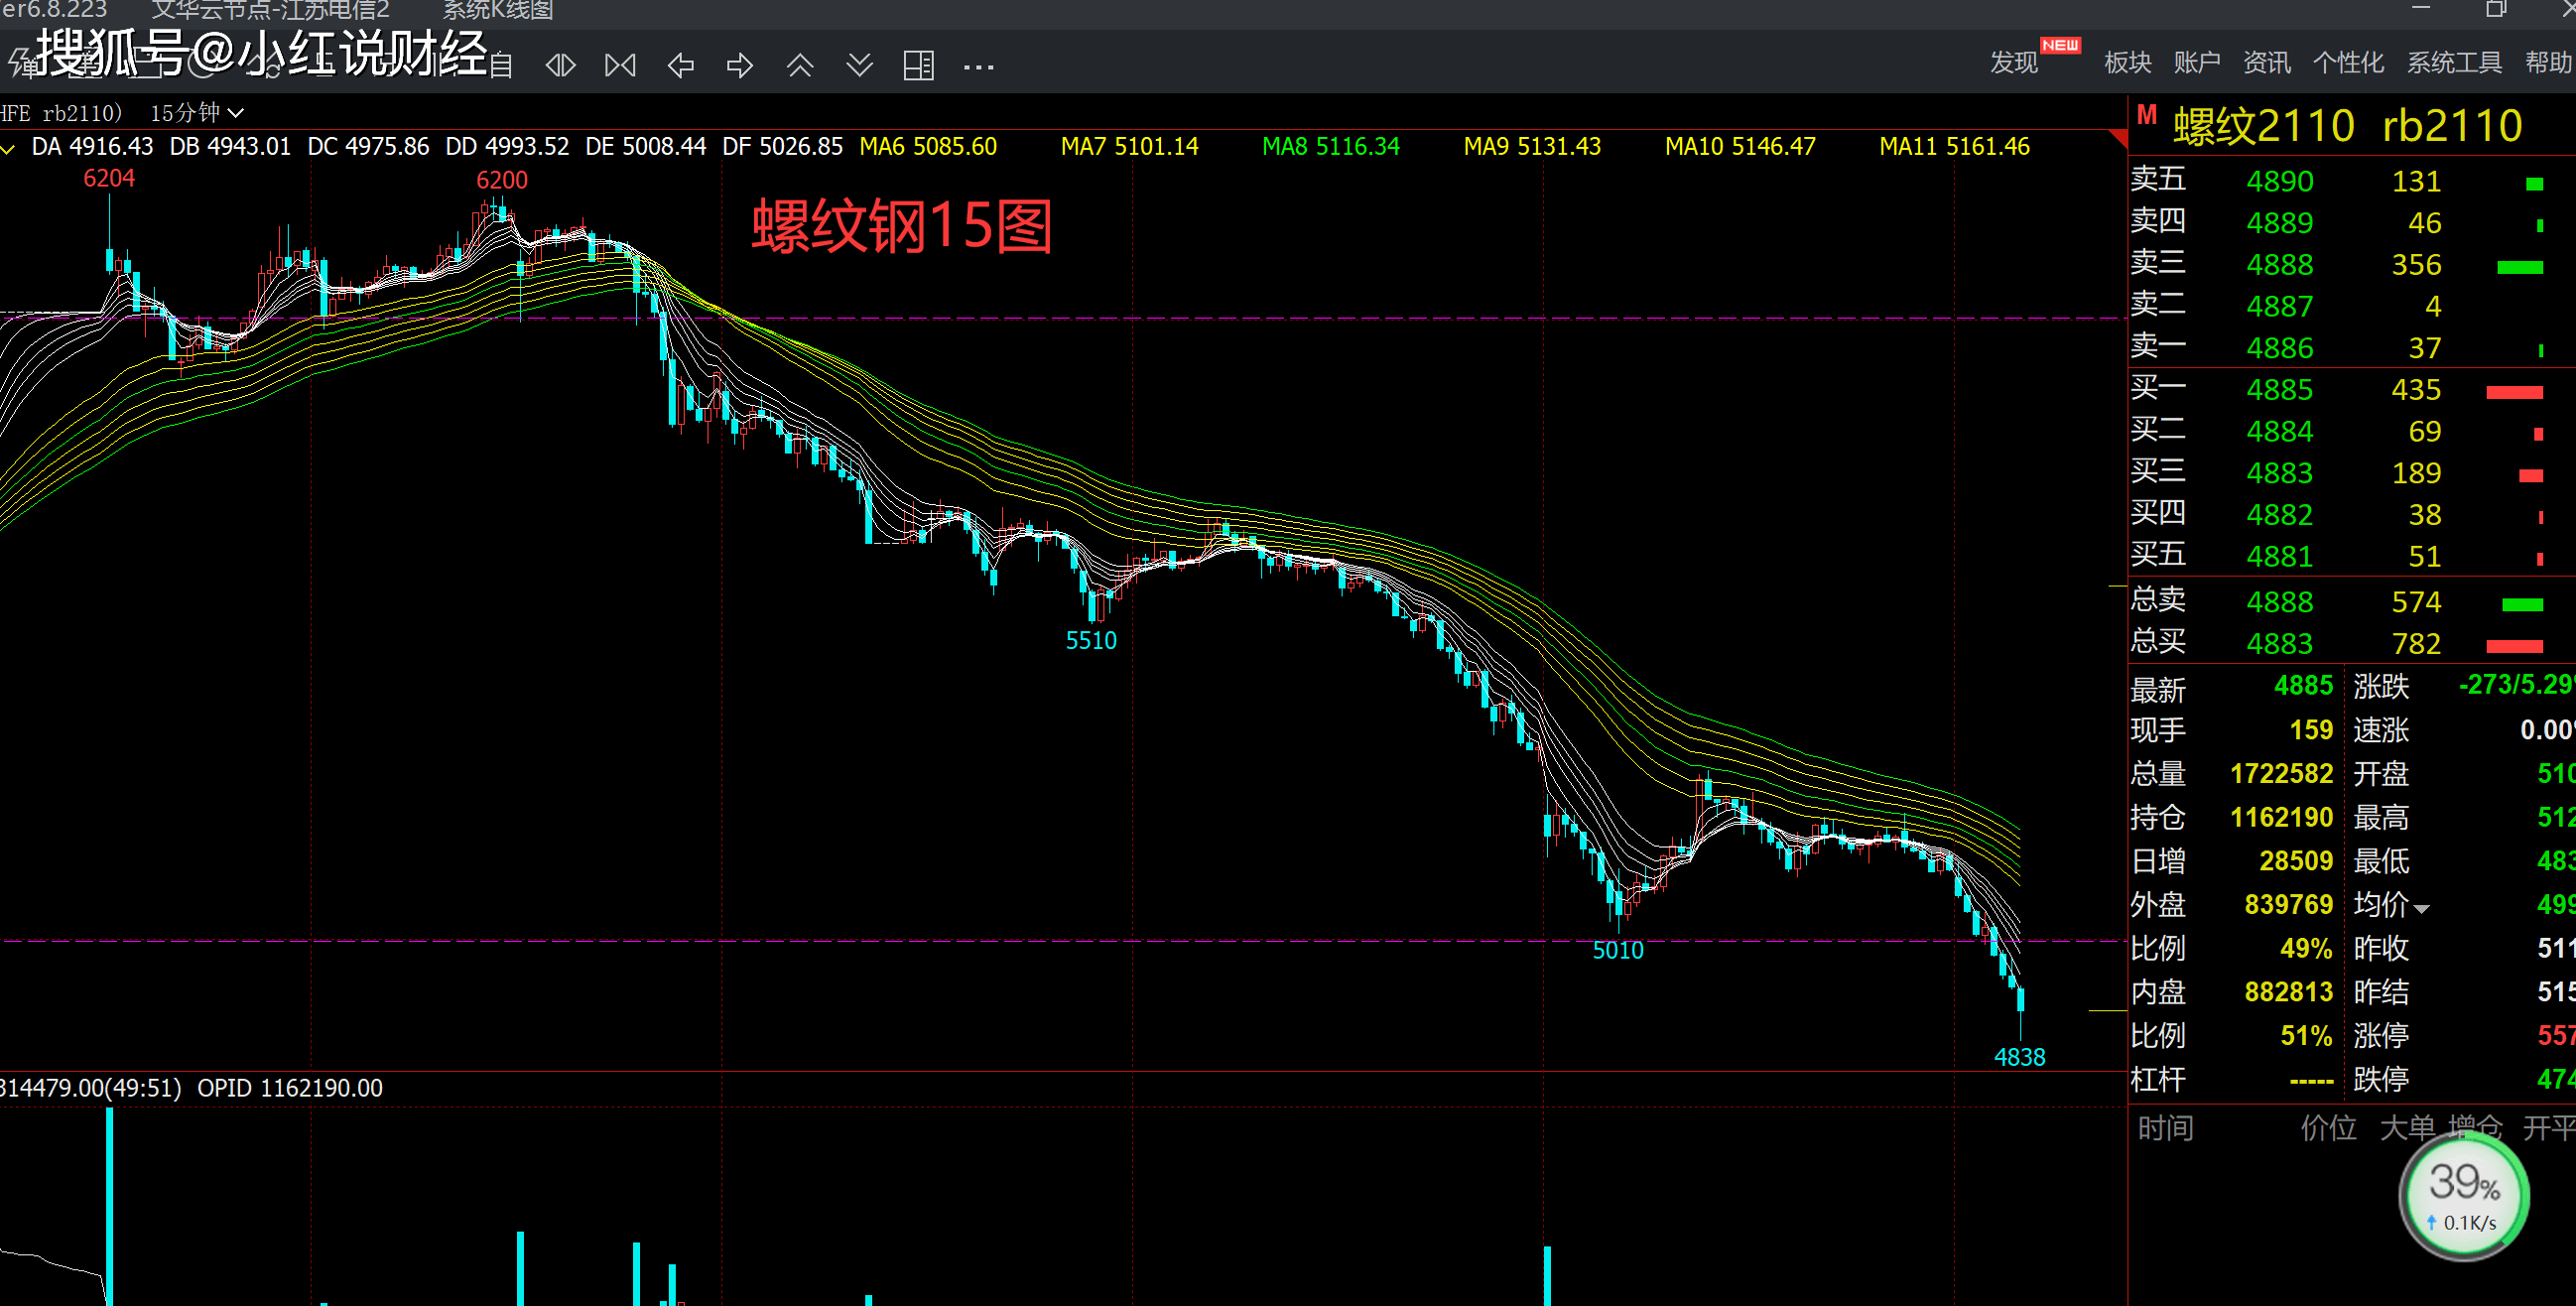Screen dimensions: 2576x1306
Task: Click the double up chevron icon
Action: [800, 66]
